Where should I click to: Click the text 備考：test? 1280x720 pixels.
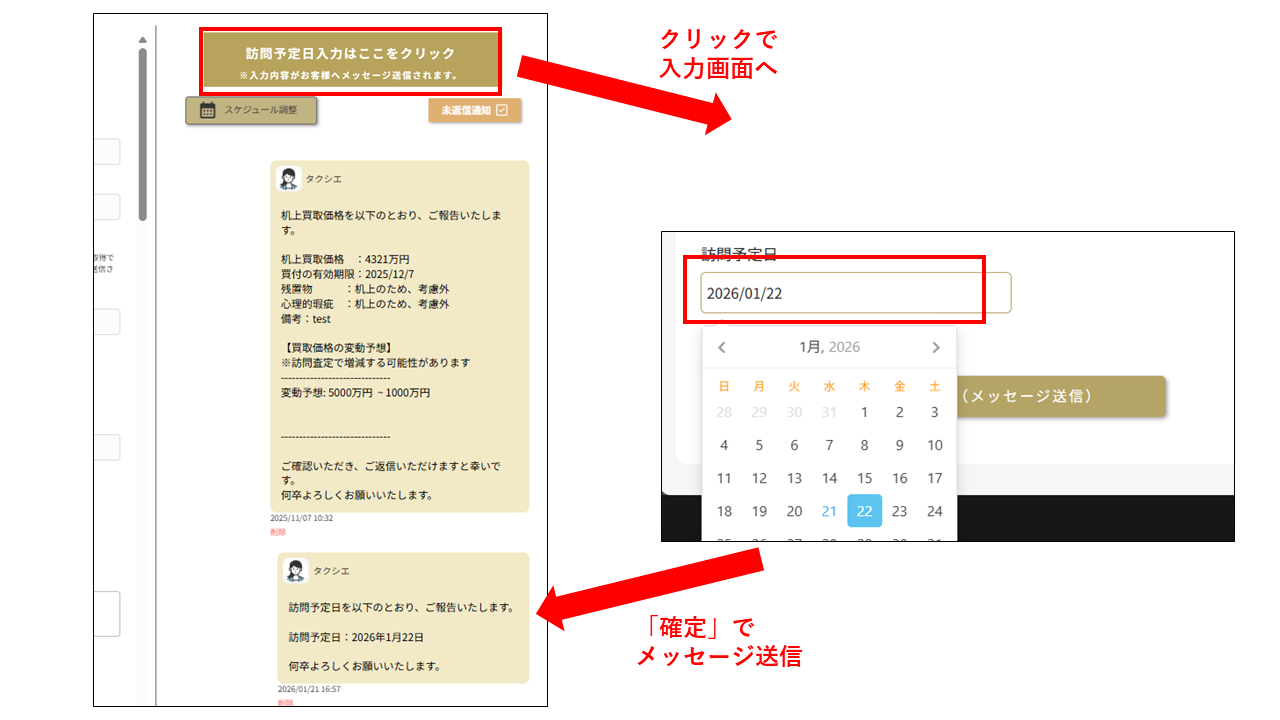tap(305, 319)
